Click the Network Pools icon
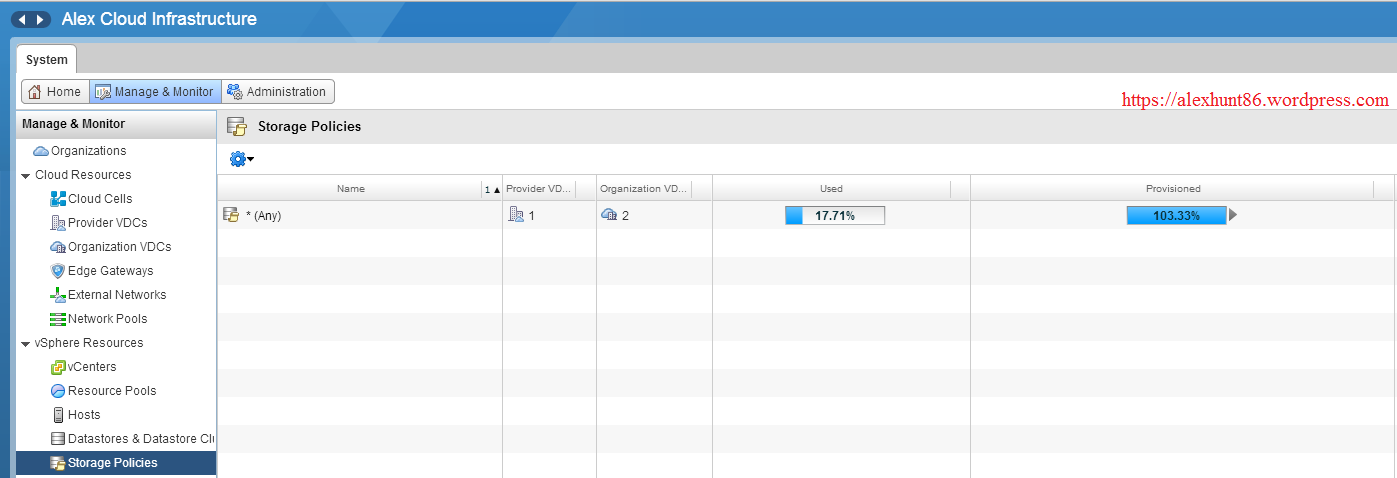The image size is (1397, 478). [58, 319]
